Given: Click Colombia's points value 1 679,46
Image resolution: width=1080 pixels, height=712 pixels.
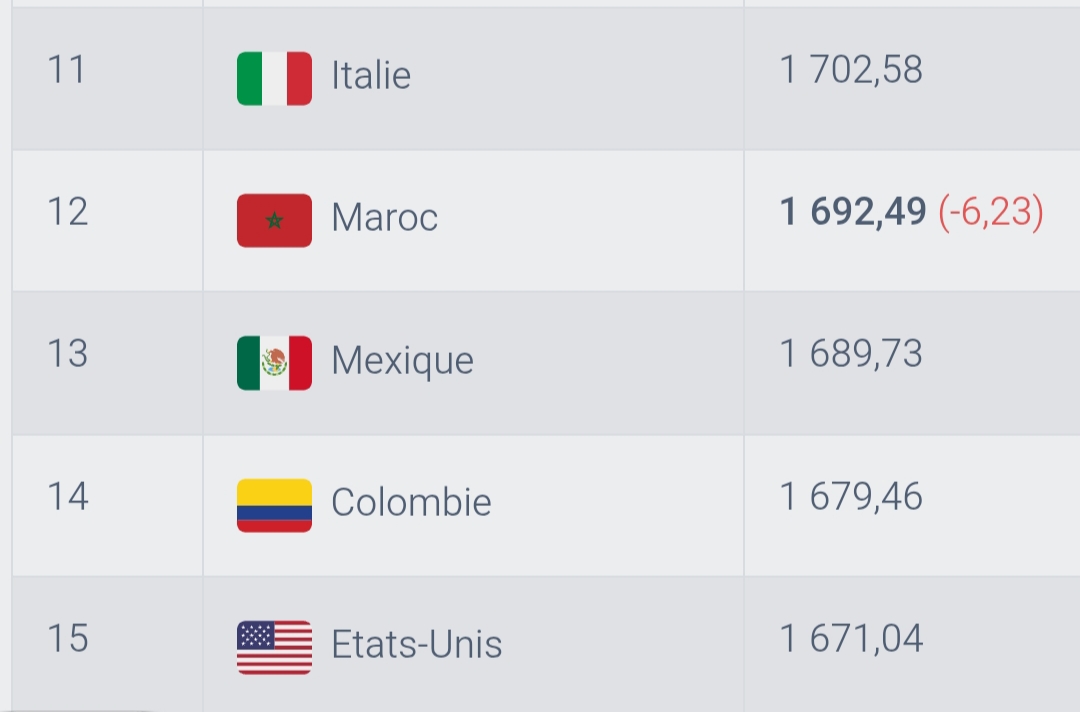Looking at the screenshot, I should click(x=851, y=496).
